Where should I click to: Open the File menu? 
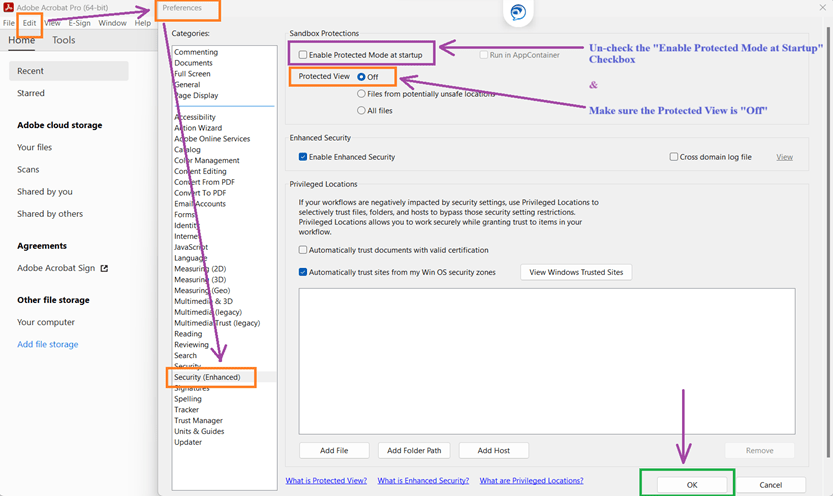(8, 23)
